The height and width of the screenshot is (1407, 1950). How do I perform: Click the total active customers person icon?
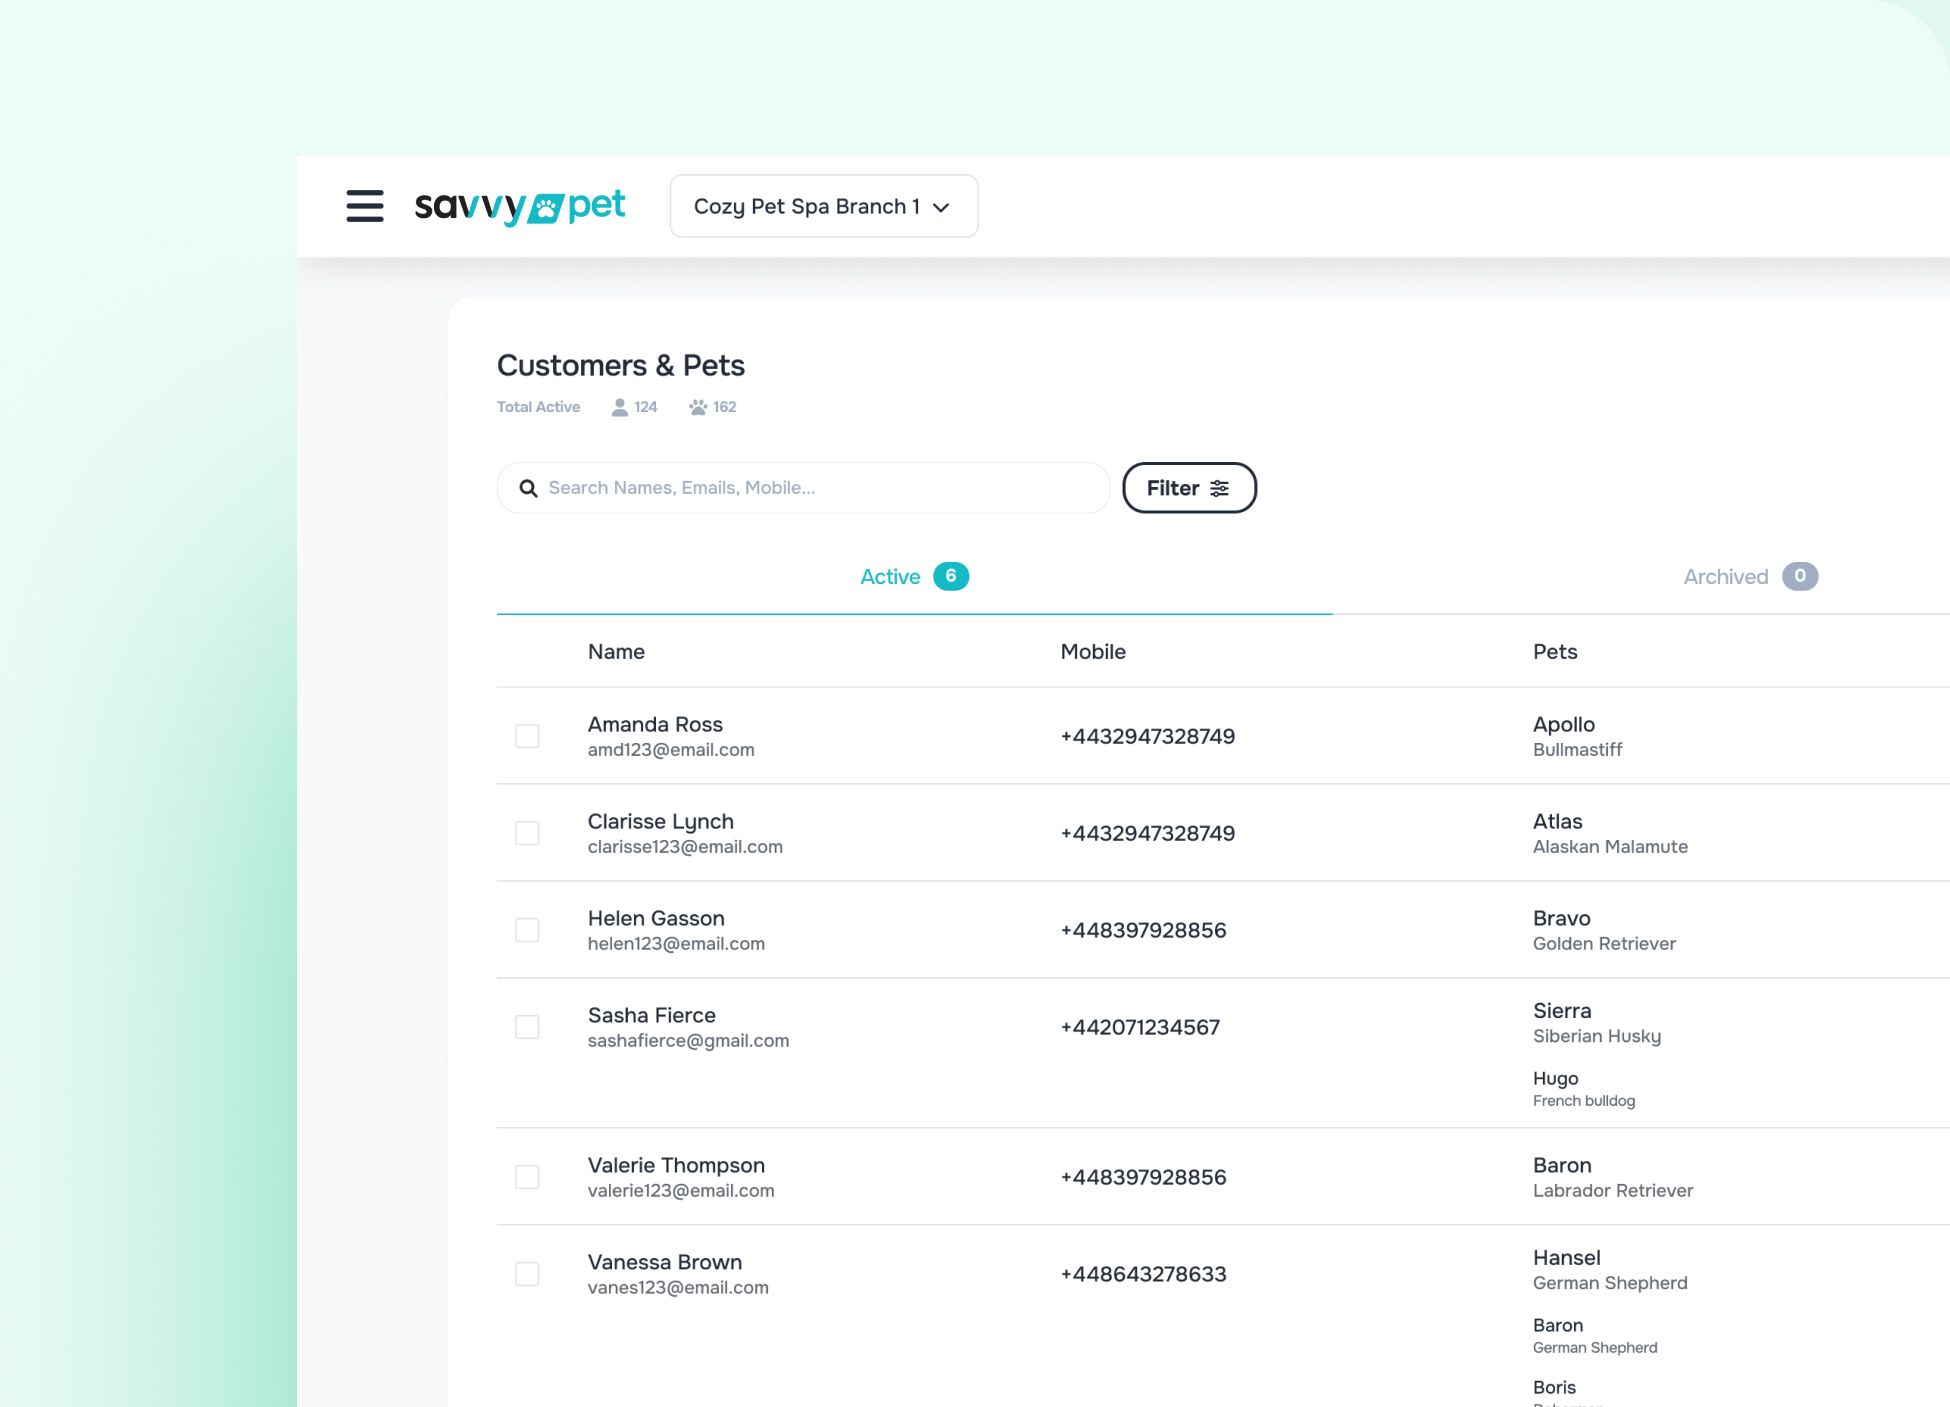[620, 407]
